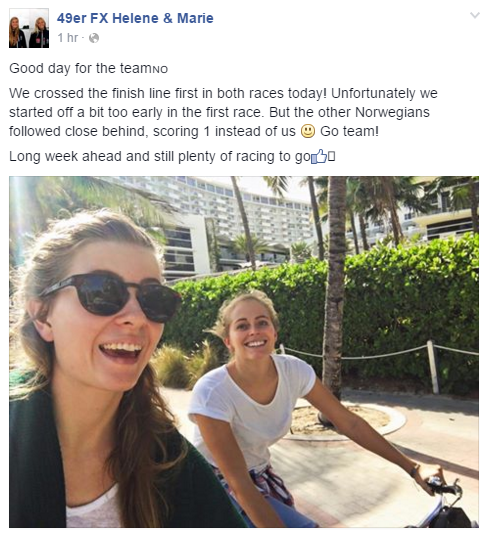Click the 'Long week ahead' sentence
This screenshot has width=487, height=535.
(172, 157)
